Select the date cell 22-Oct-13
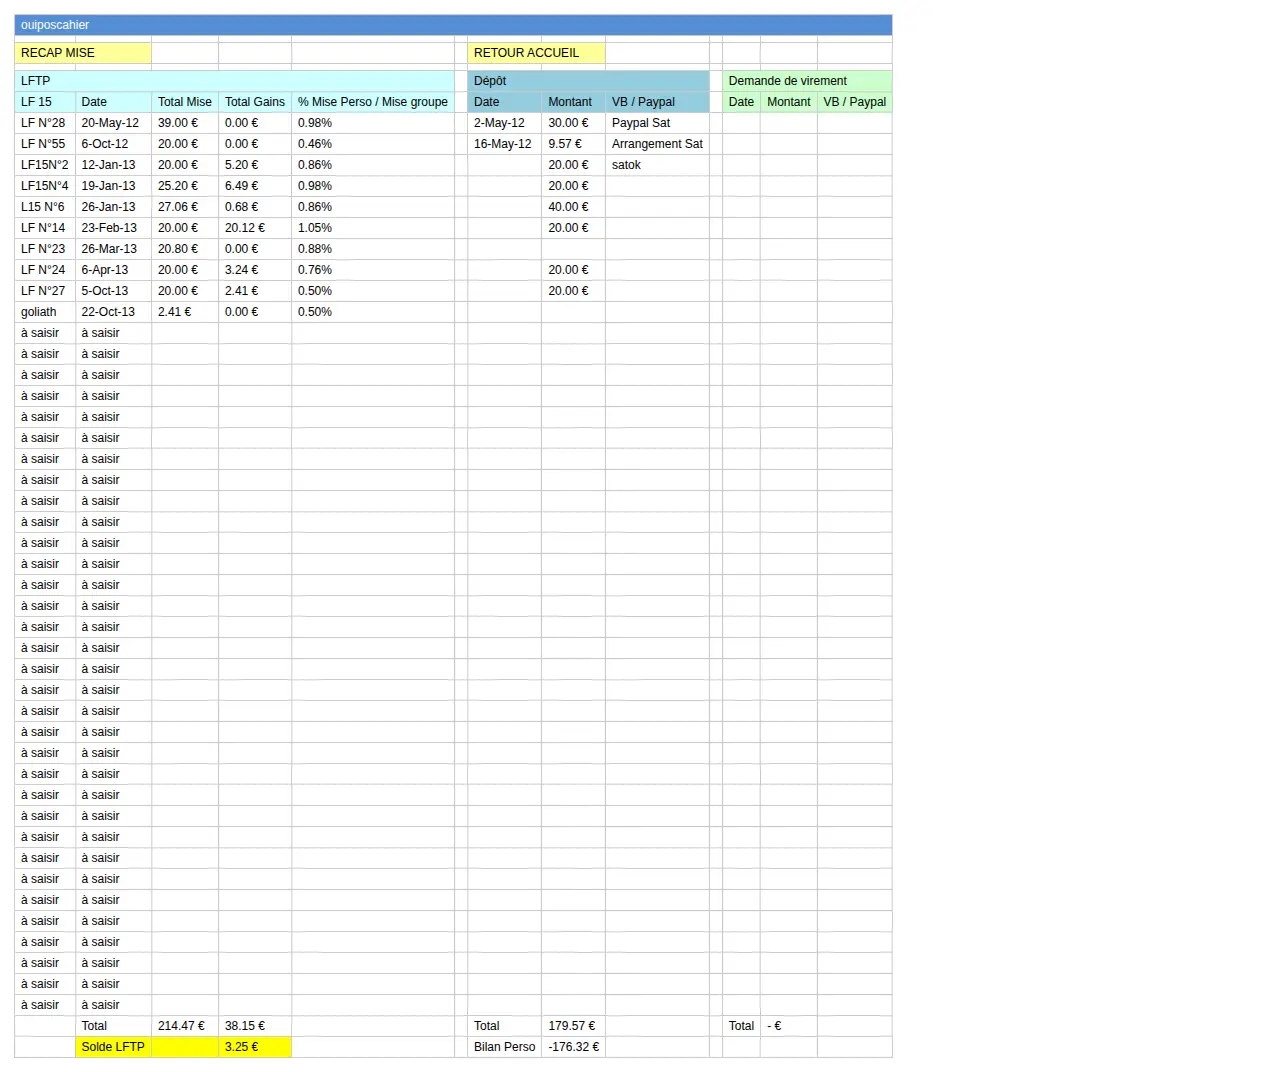 113,312
